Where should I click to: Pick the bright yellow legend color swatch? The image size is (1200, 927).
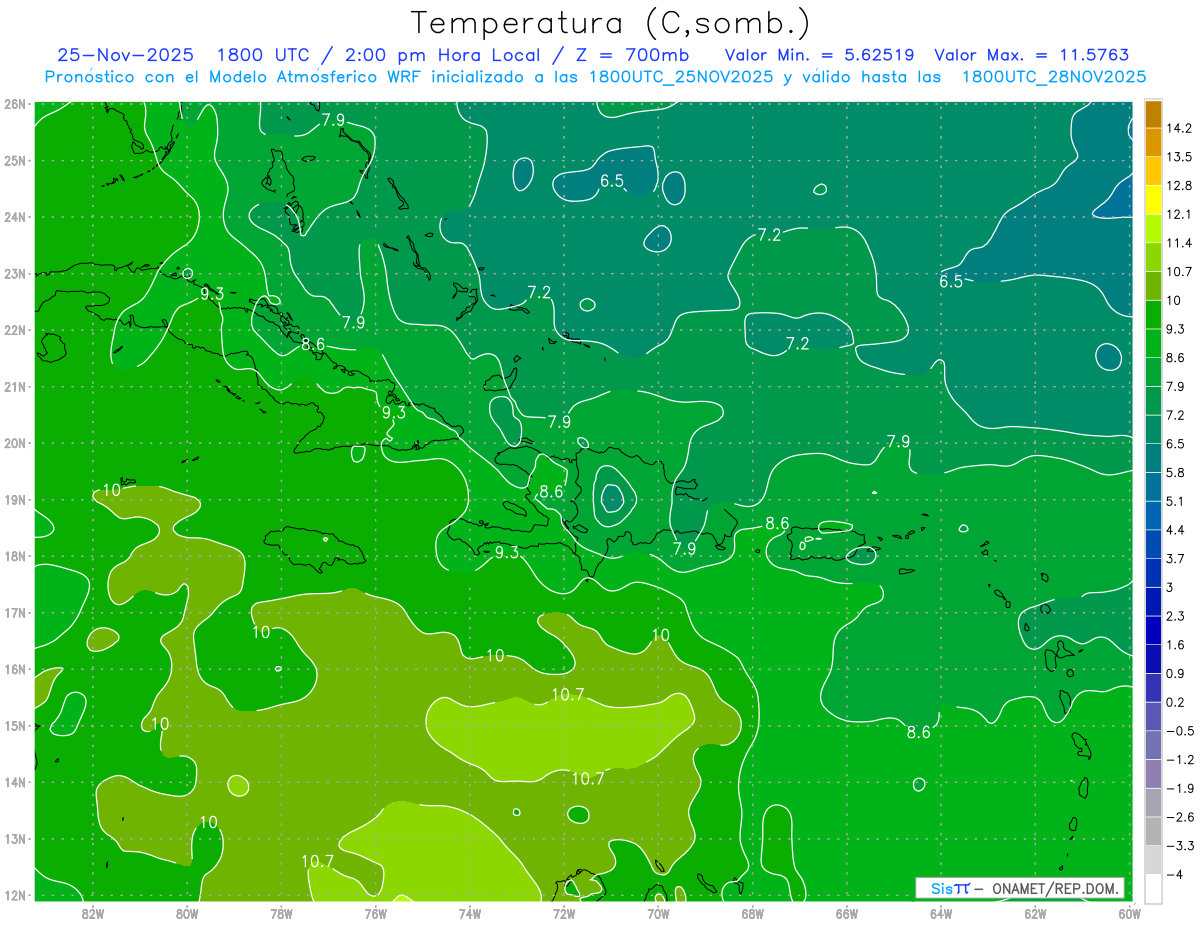(x=1153, y=200)
